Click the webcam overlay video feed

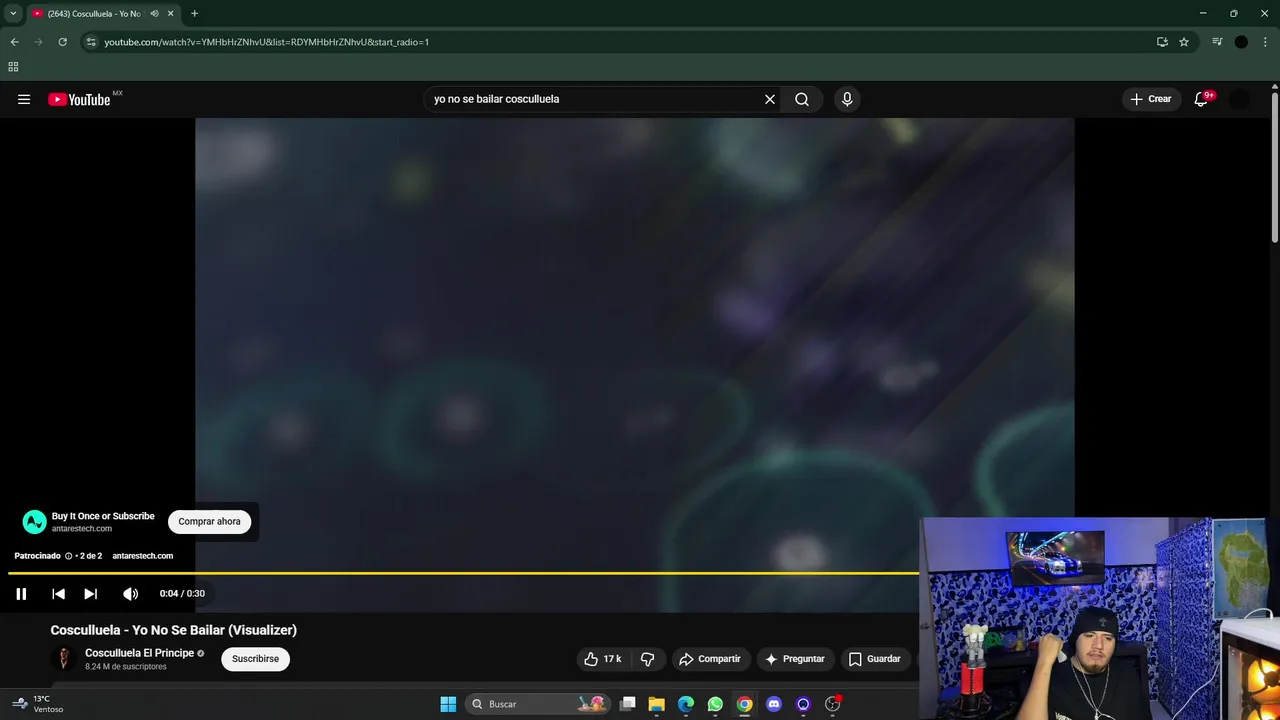[1100, 618]
